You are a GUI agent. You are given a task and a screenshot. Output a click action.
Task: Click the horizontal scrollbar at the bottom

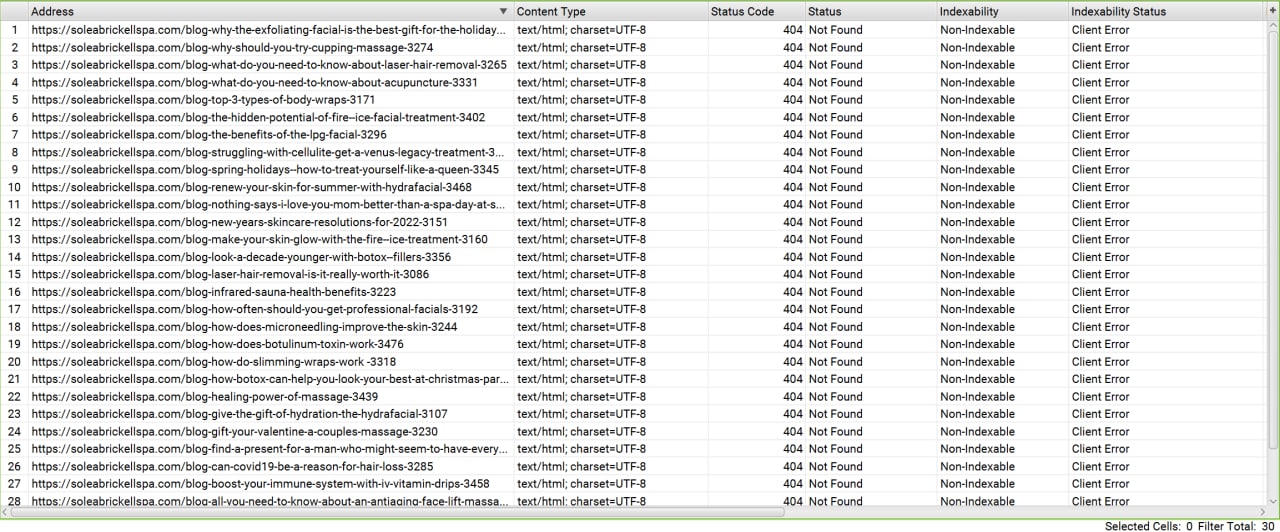(x=400, y=512)
